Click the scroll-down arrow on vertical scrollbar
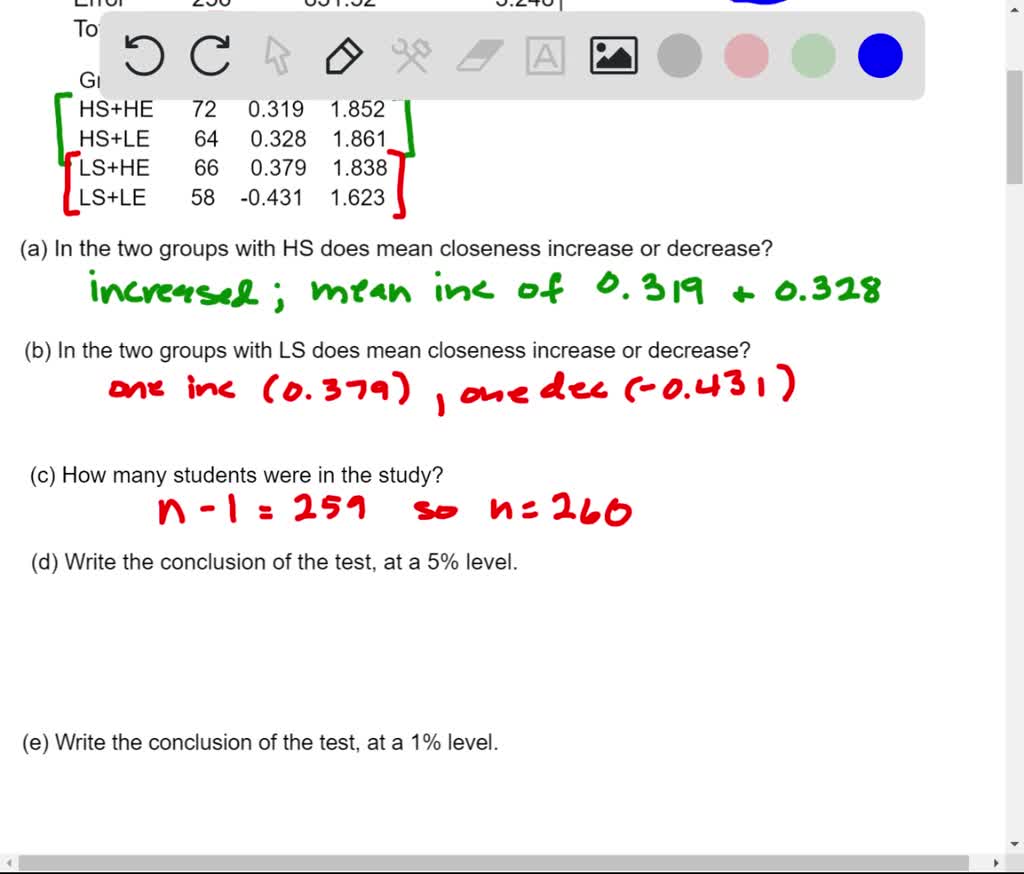1024x874 pixels. pyautogui.click(x=1016, y=845)
